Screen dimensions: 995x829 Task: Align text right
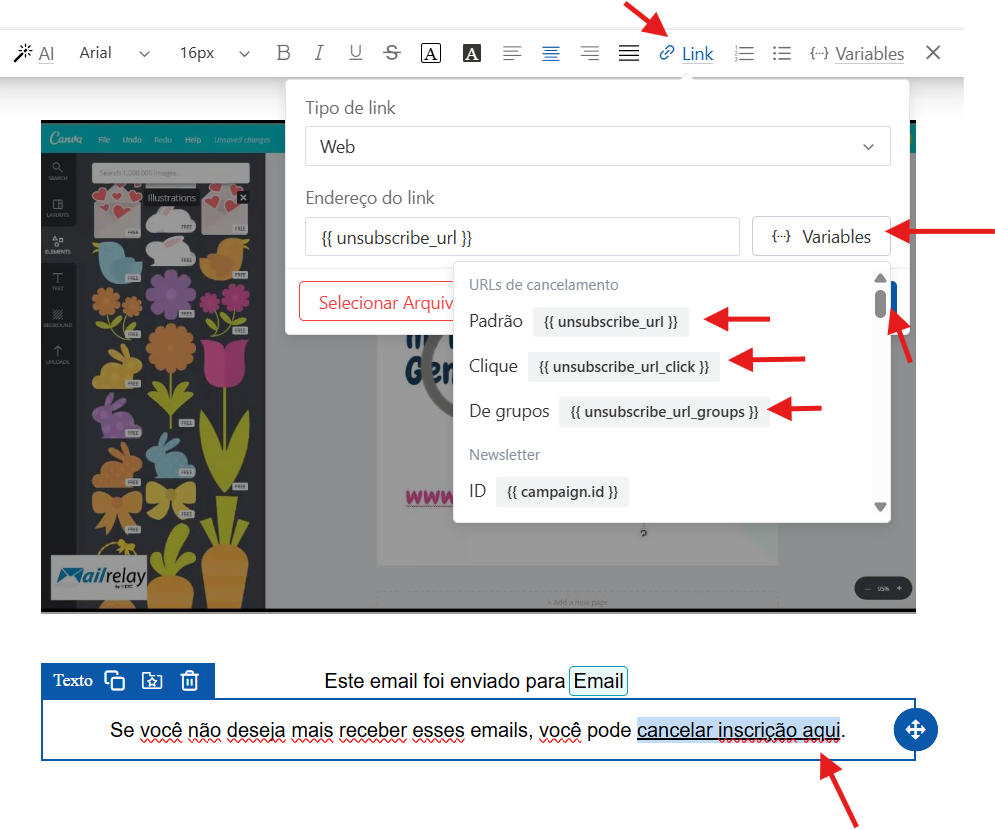pos(590,53)
